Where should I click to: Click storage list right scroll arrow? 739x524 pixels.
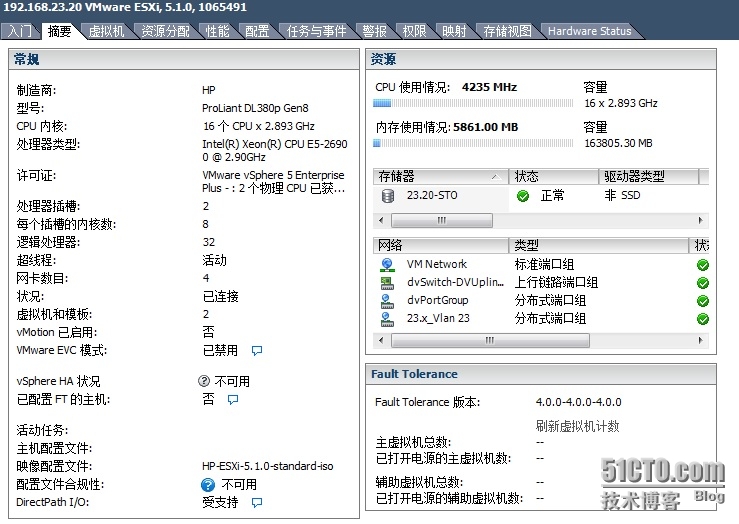[x=700, y=220]
